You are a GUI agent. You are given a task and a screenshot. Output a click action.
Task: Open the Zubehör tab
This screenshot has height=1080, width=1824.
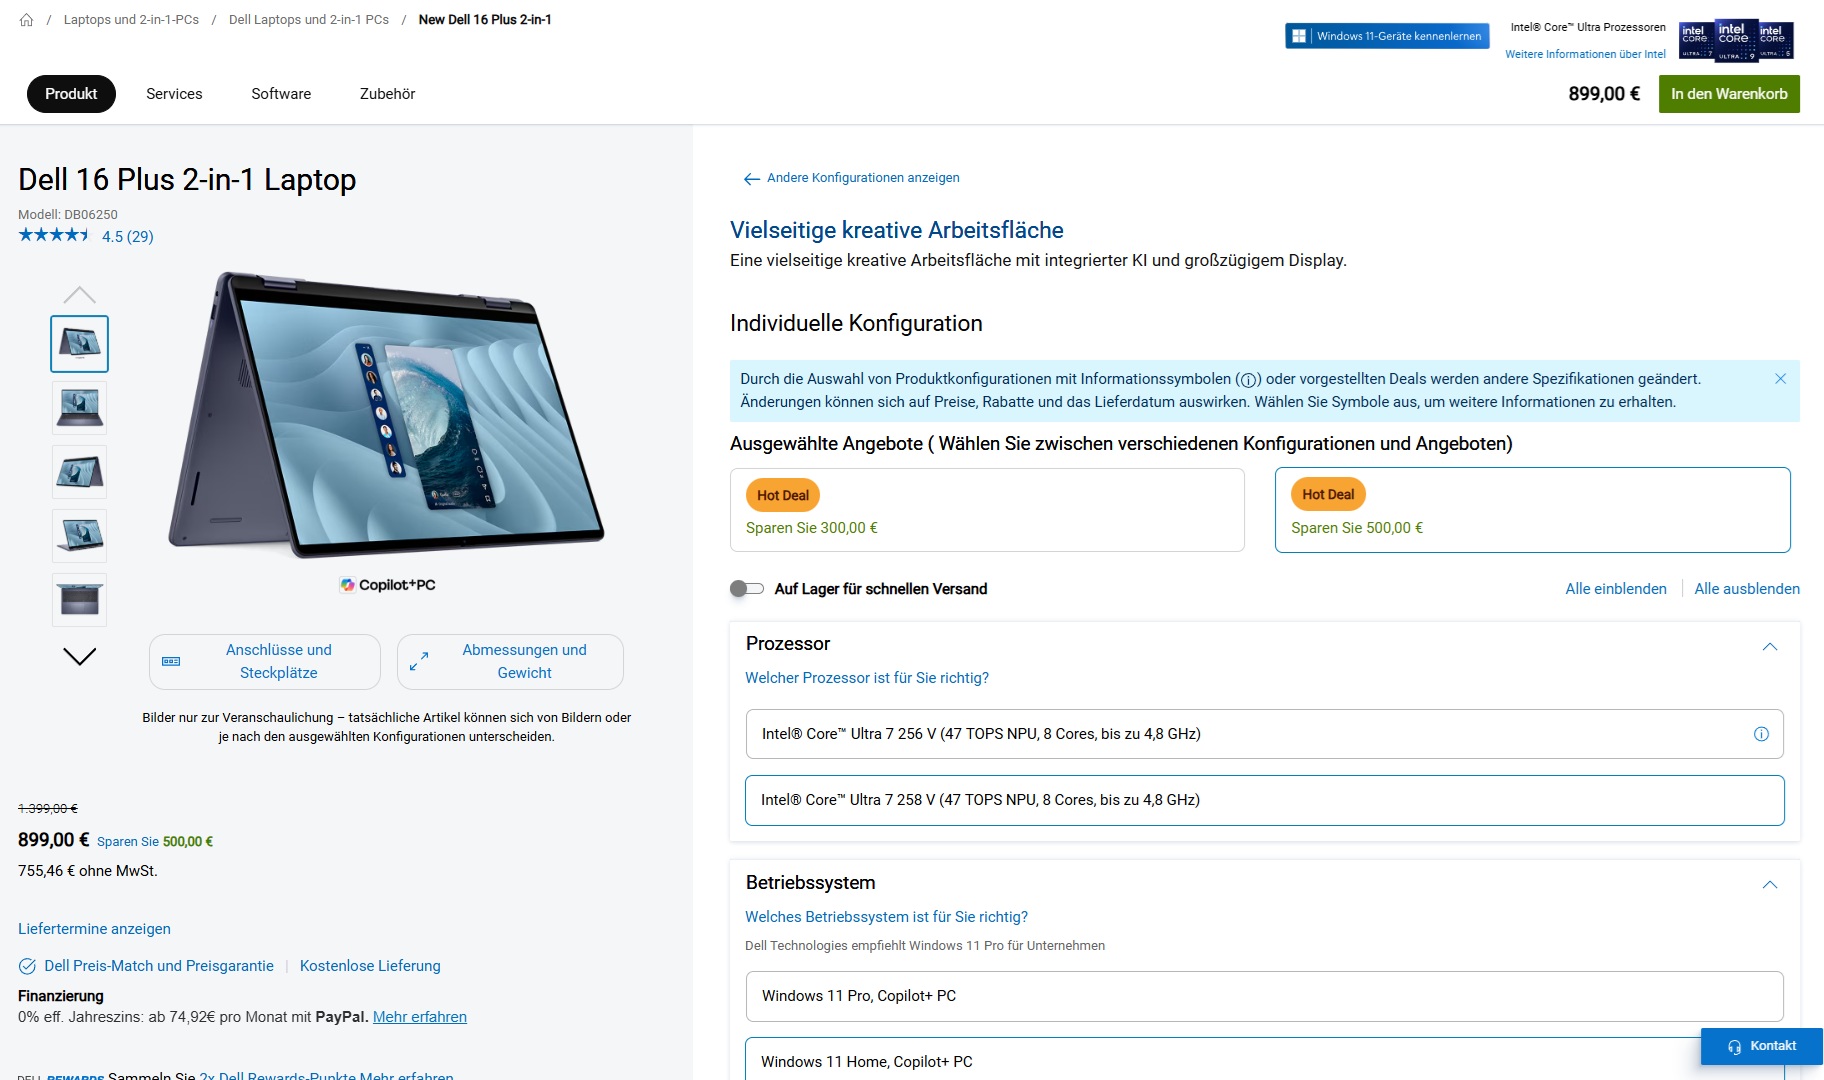[387, 94]
